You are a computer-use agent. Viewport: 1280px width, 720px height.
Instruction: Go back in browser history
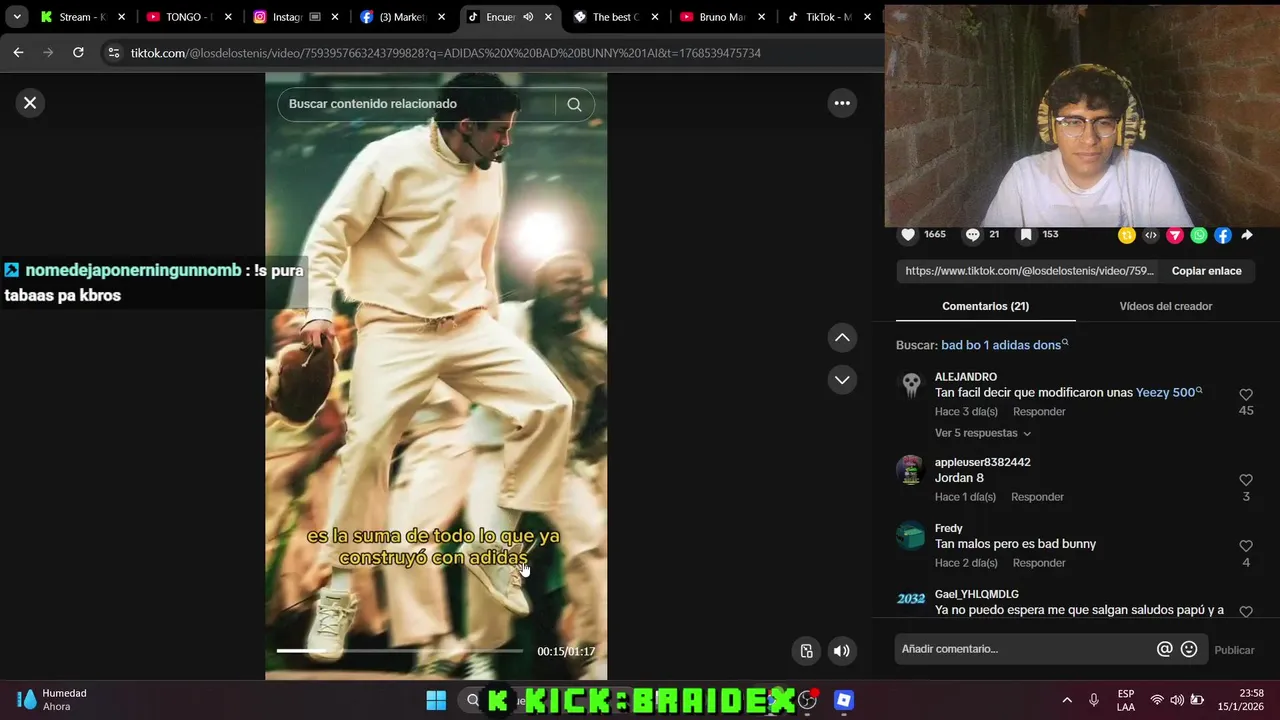18,53
